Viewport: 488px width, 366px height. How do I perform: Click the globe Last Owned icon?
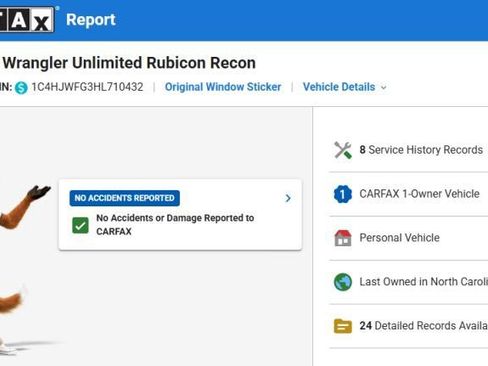[343, 282]
